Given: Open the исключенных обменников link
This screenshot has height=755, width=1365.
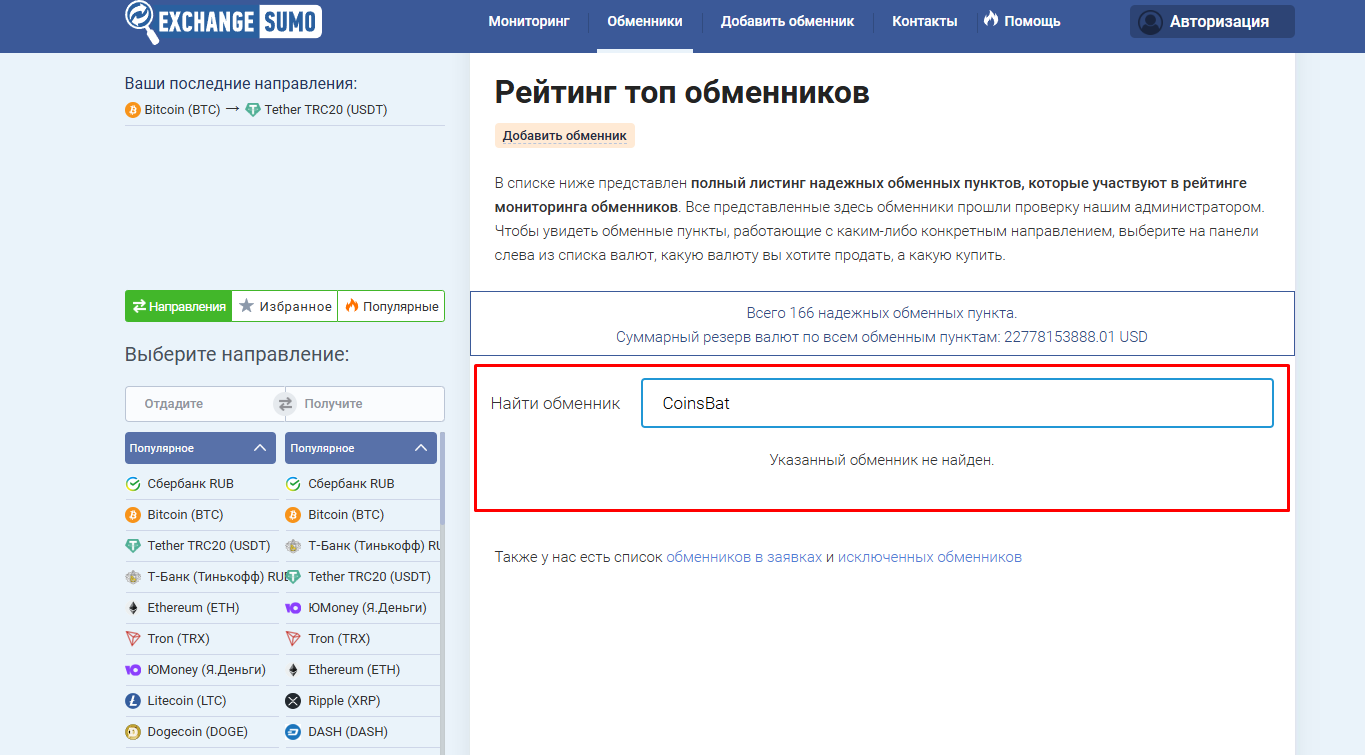Looking at the screenshot, I should tap(930, 557).
